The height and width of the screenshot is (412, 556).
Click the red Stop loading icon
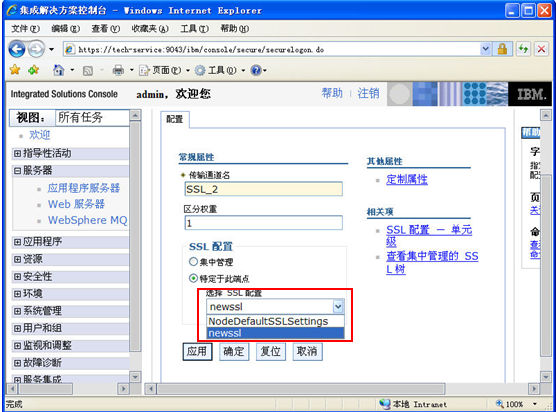(x=541, y=49)
